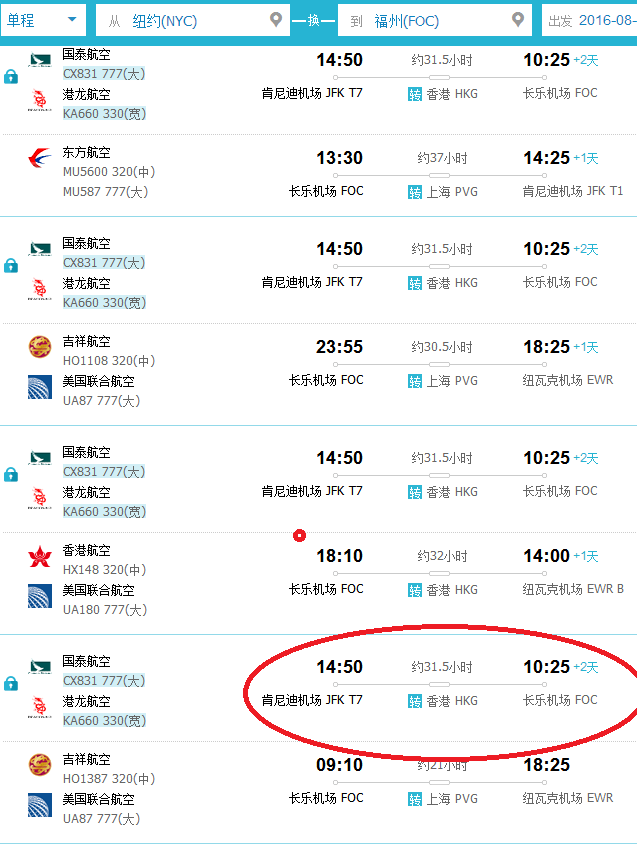Image resolution: width=637 pixels, height=853 pixels.
Task: Click the Hong Kong Airlines logo for HX148
Action: point(40,557)
